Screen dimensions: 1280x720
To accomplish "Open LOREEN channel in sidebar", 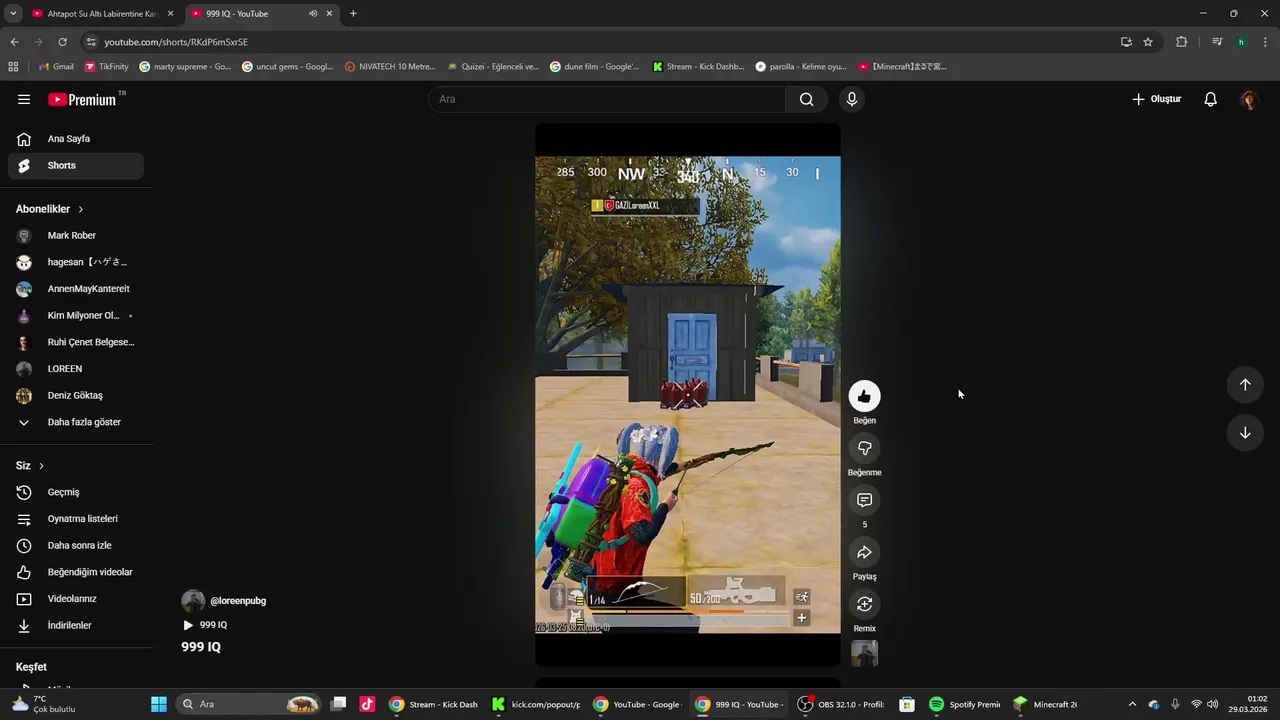I will coord(76,369).
